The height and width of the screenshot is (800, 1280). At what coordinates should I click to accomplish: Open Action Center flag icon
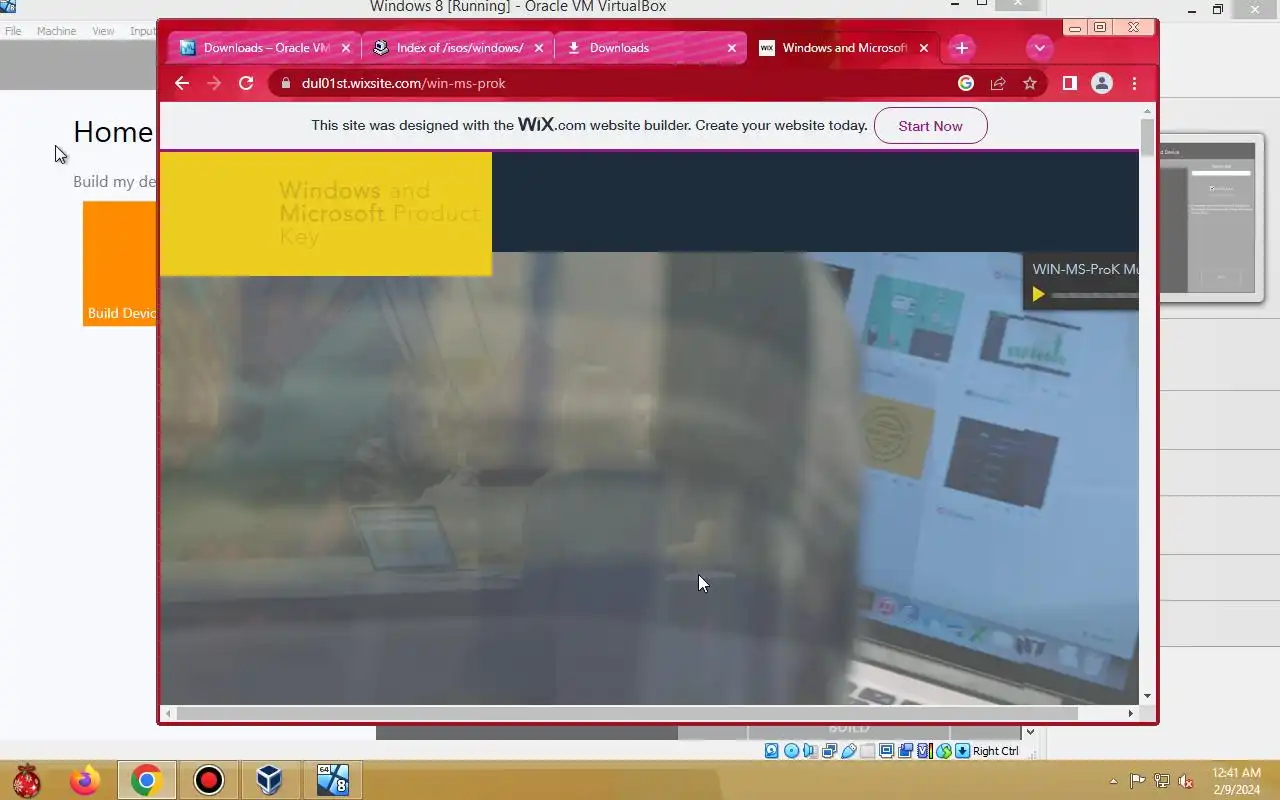pos(1137,781)
